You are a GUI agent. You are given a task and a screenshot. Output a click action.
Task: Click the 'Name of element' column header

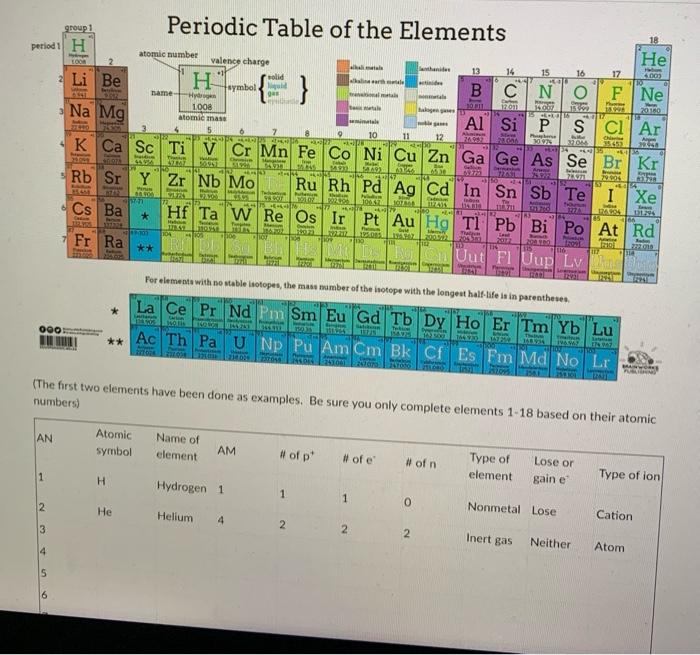tap(177, 447)
